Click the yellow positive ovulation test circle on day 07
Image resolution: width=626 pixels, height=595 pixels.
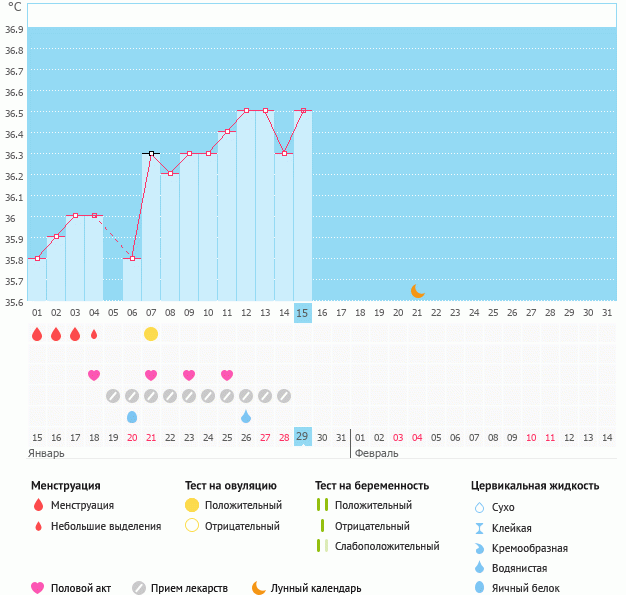pyautogui.click(x=151, y=334)
